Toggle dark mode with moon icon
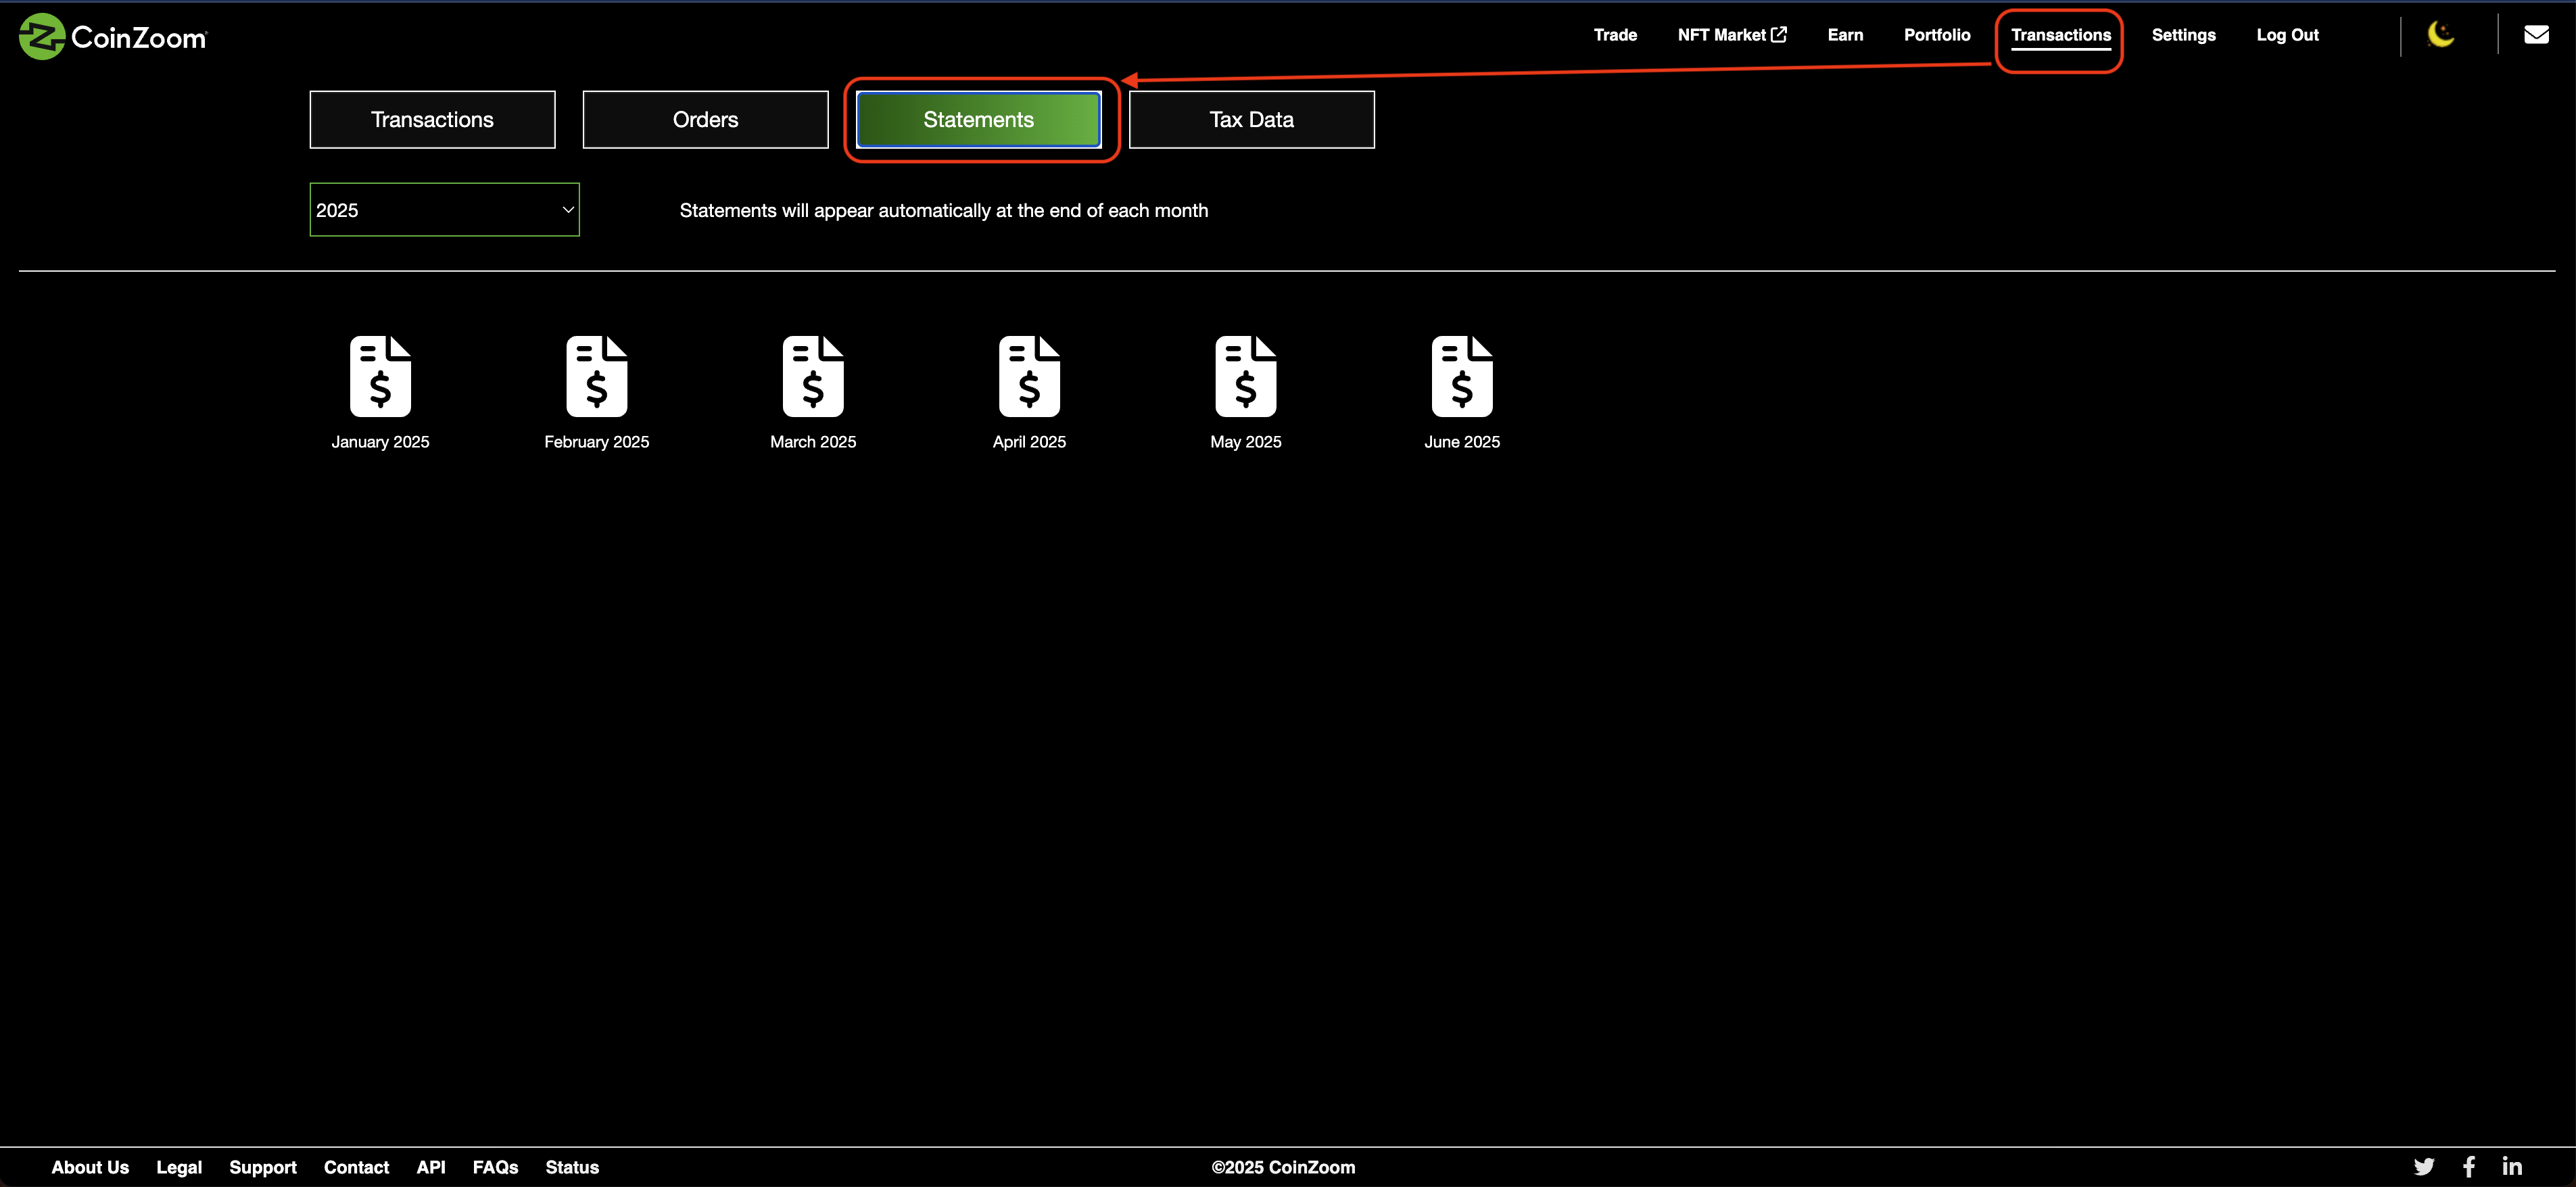 tap(2440, 35)
